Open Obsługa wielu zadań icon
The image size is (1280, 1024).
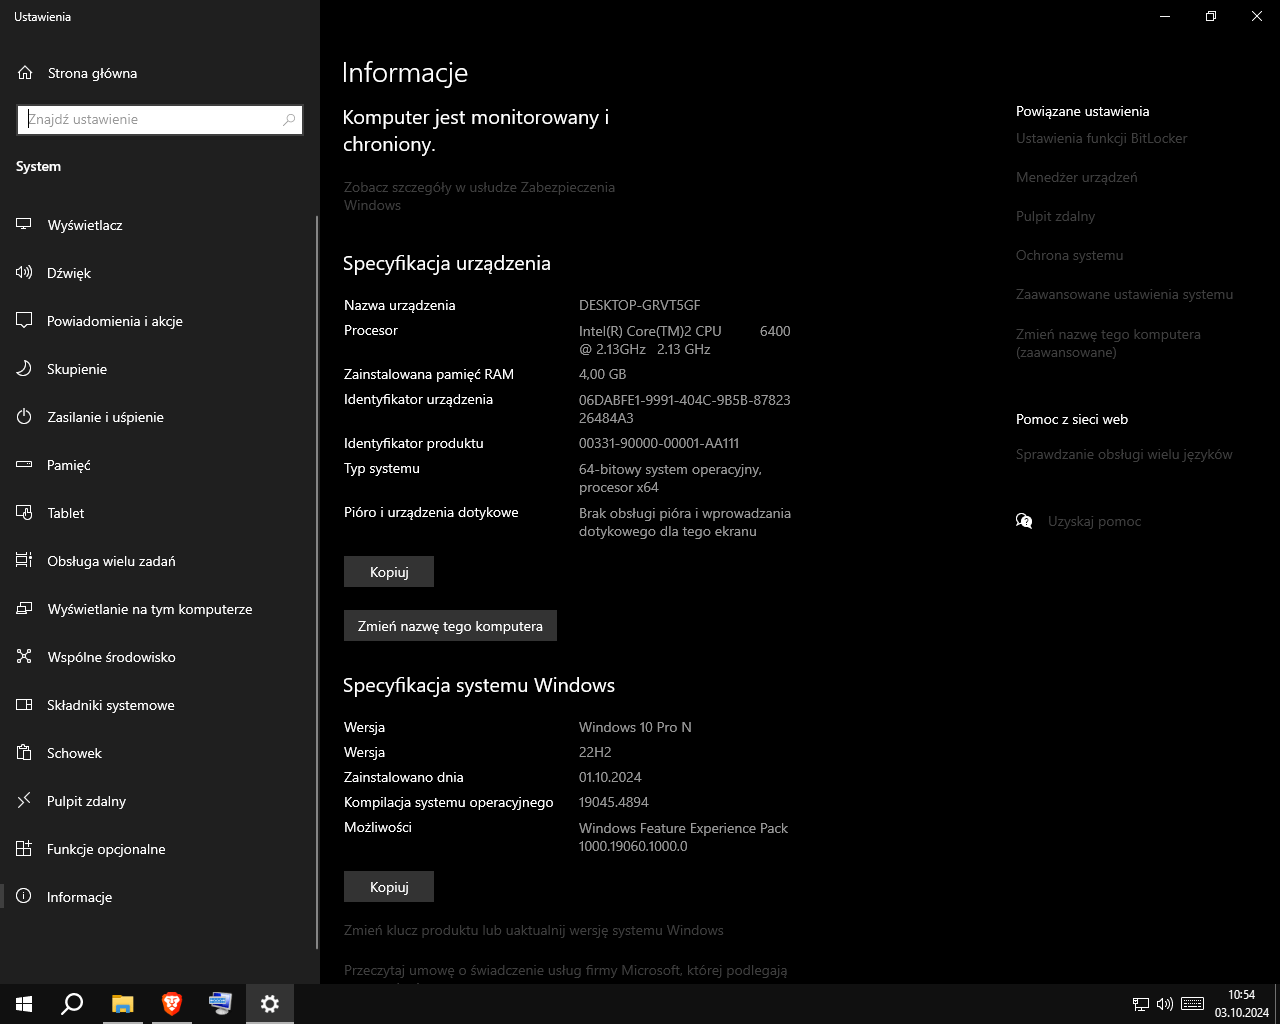pyautogui.click(x=24, y=561)
